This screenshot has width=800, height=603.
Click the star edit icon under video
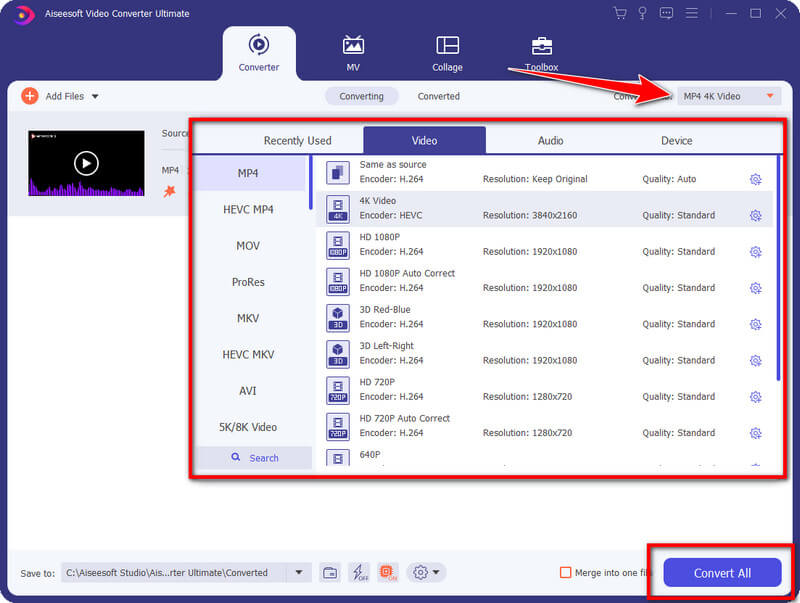(x=169, y=191)
